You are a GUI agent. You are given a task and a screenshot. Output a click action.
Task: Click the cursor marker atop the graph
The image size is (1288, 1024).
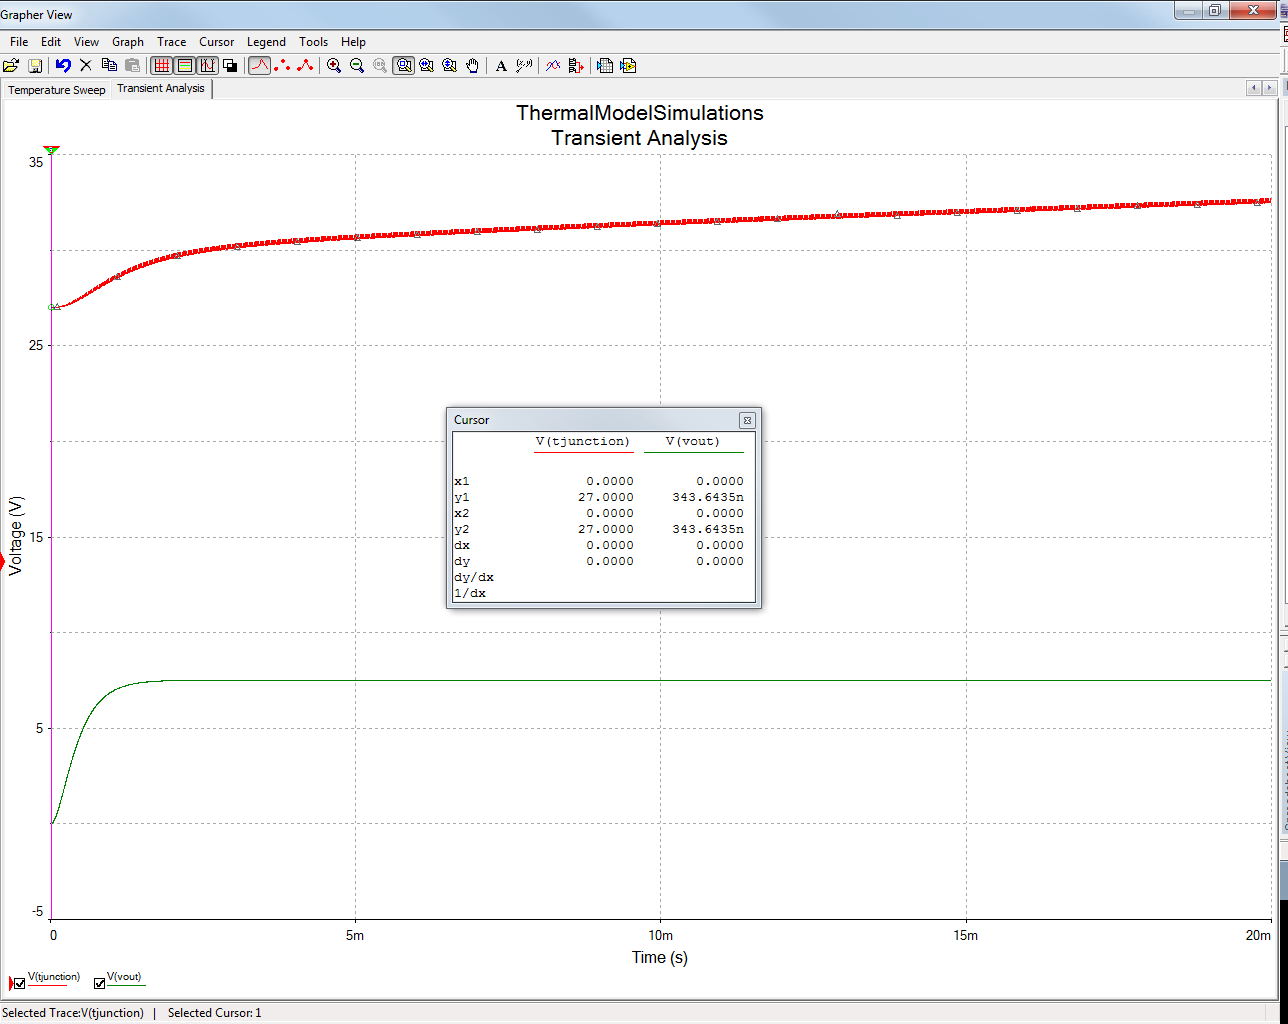pyautogui.click(x=51, y=150)
